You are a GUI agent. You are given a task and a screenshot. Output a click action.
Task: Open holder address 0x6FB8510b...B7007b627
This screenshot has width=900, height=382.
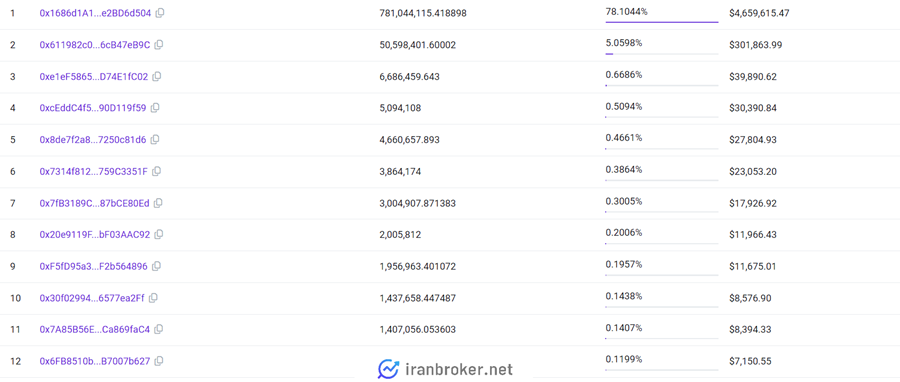click(x=95, y=361)
